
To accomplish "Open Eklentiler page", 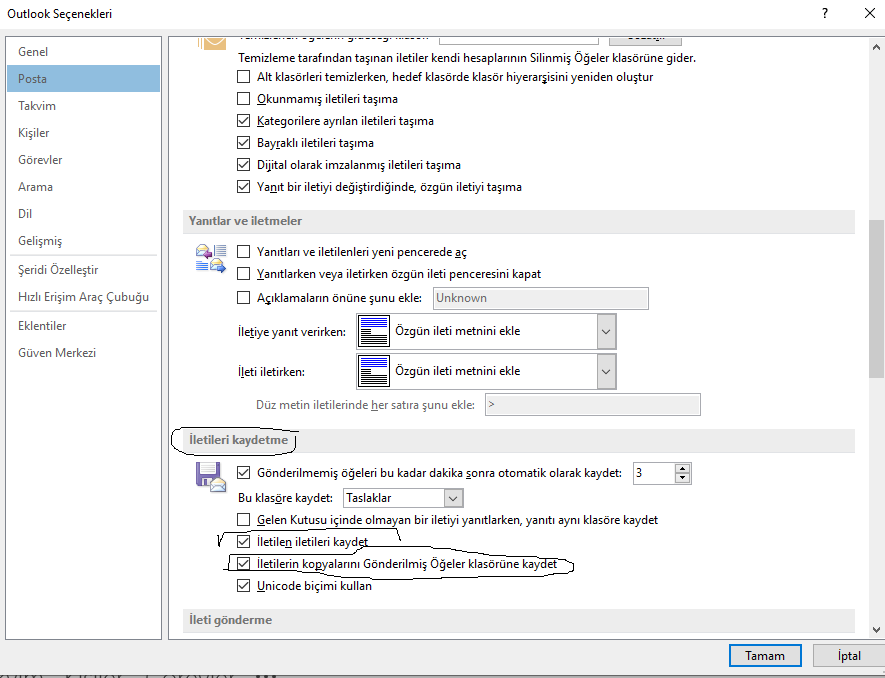I will coord(84,326).
